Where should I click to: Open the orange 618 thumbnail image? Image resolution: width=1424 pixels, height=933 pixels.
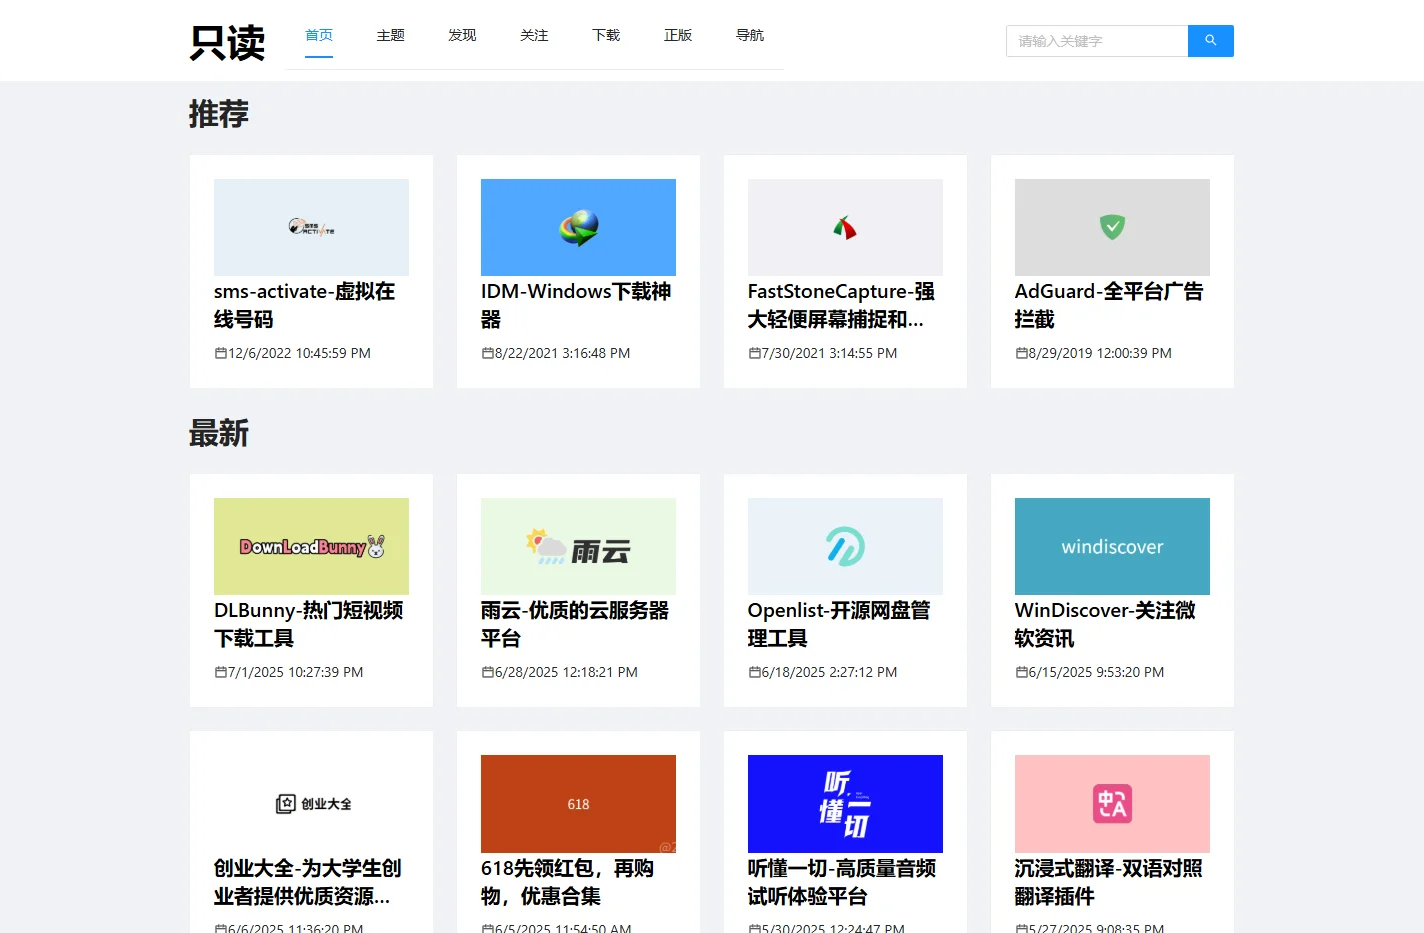tap(578, 804)
